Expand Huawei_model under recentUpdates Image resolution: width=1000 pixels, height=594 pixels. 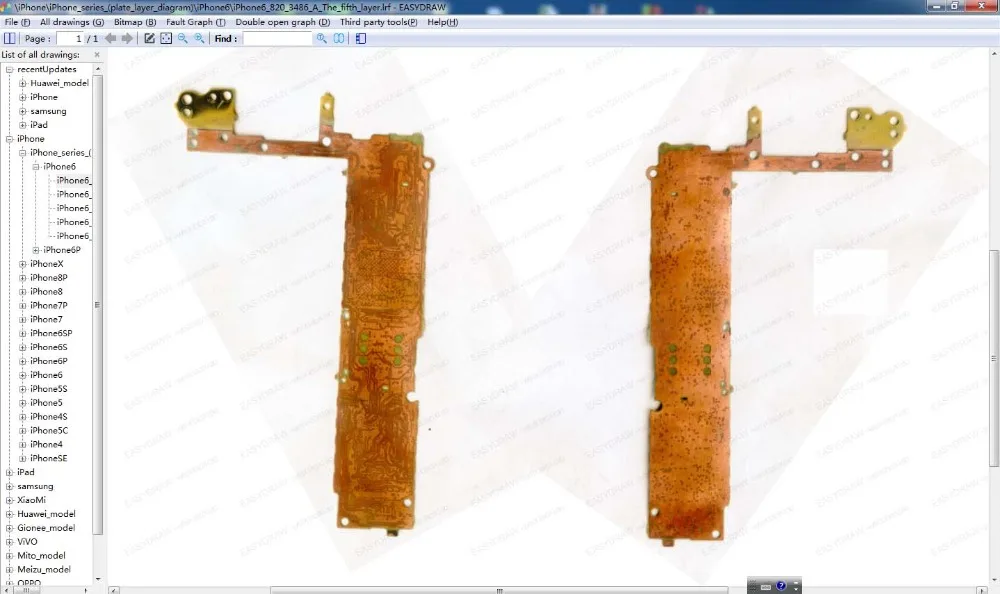22,83
